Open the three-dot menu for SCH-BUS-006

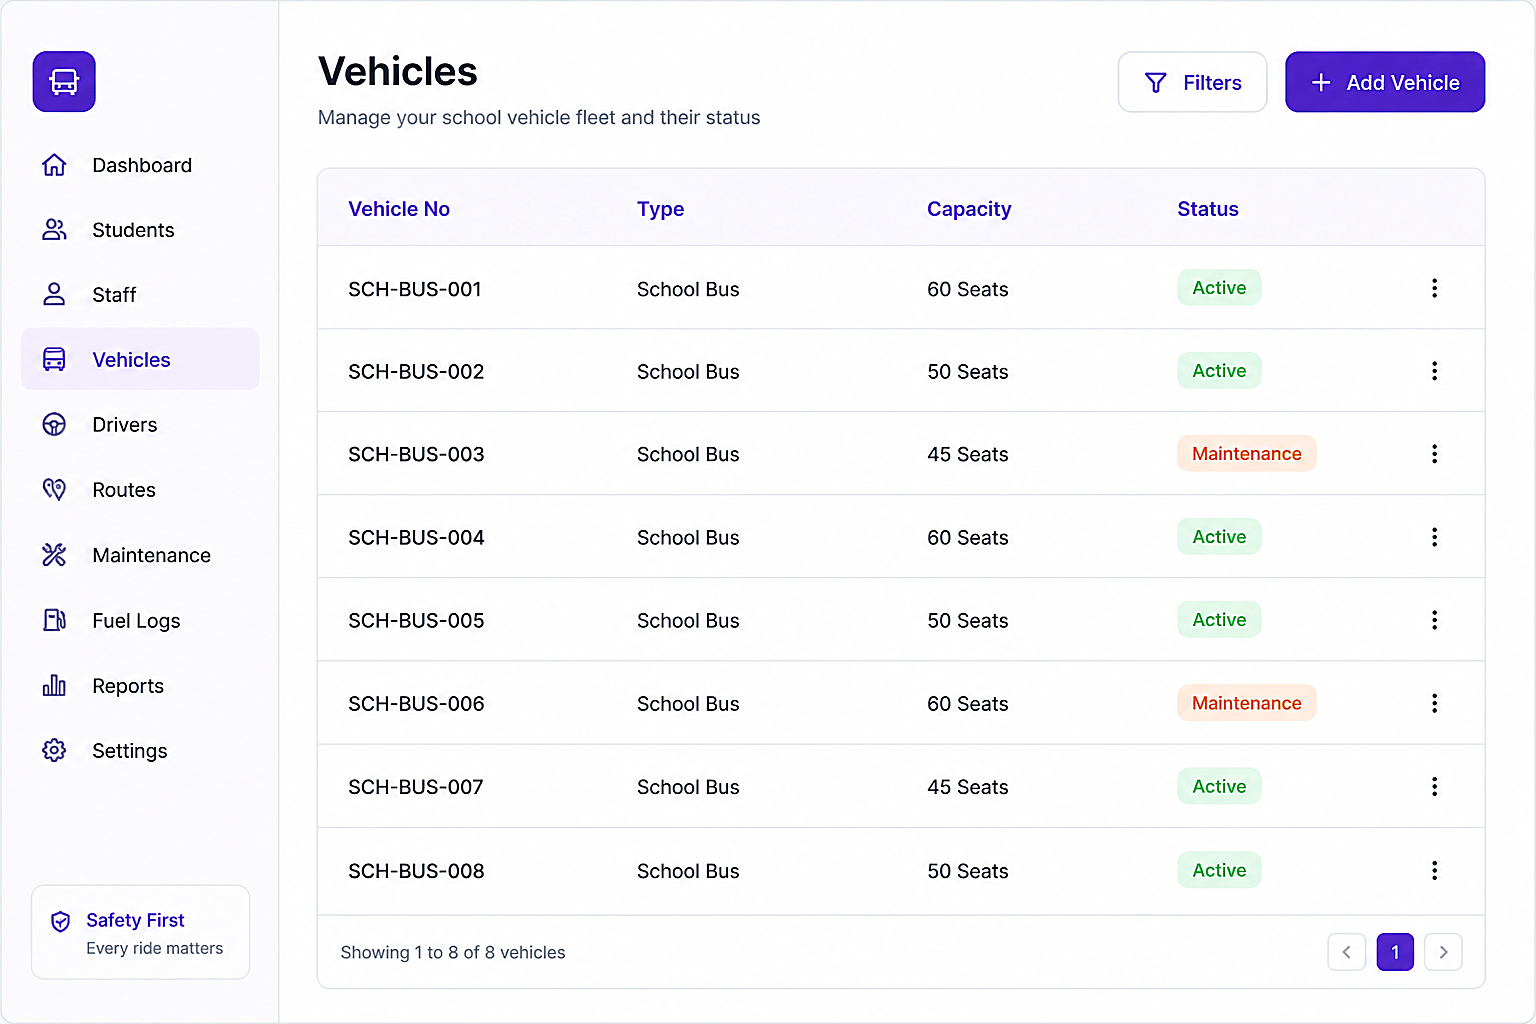[1434, 703]
